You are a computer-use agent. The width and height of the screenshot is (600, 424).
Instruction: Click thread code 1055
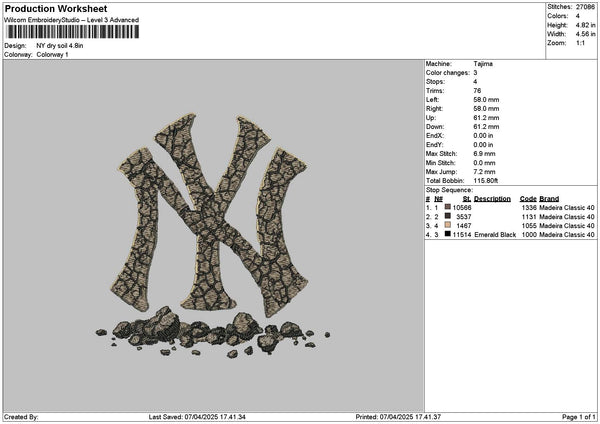coord(529,226)
